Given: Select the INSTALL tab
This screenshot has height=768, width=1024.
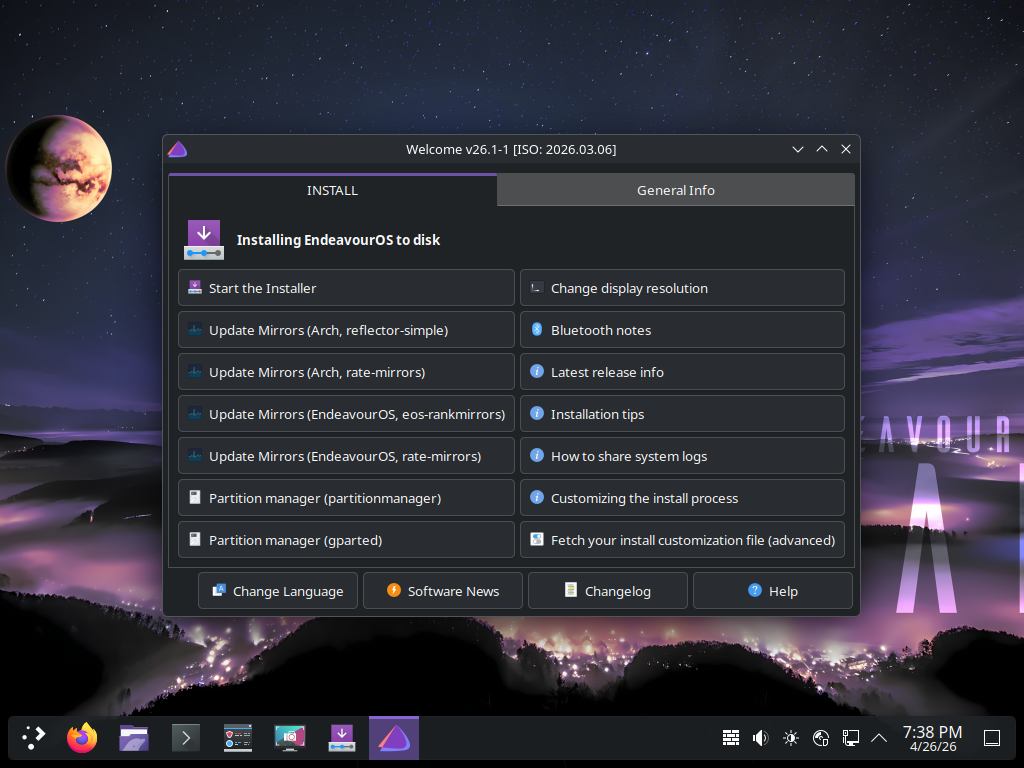Looking at the screenshot, I should 332,190.
